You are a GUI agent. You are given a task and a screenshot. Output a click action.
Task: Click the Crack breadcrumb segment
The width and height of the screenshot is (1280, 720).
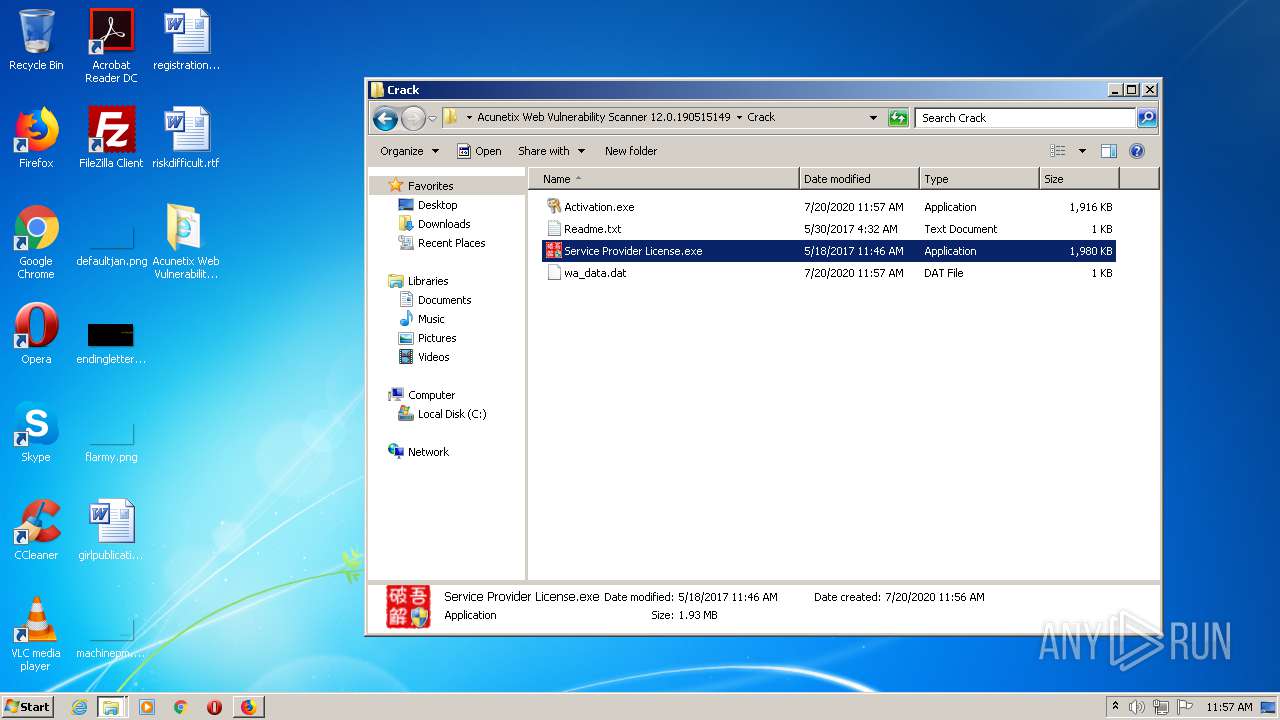761,117
